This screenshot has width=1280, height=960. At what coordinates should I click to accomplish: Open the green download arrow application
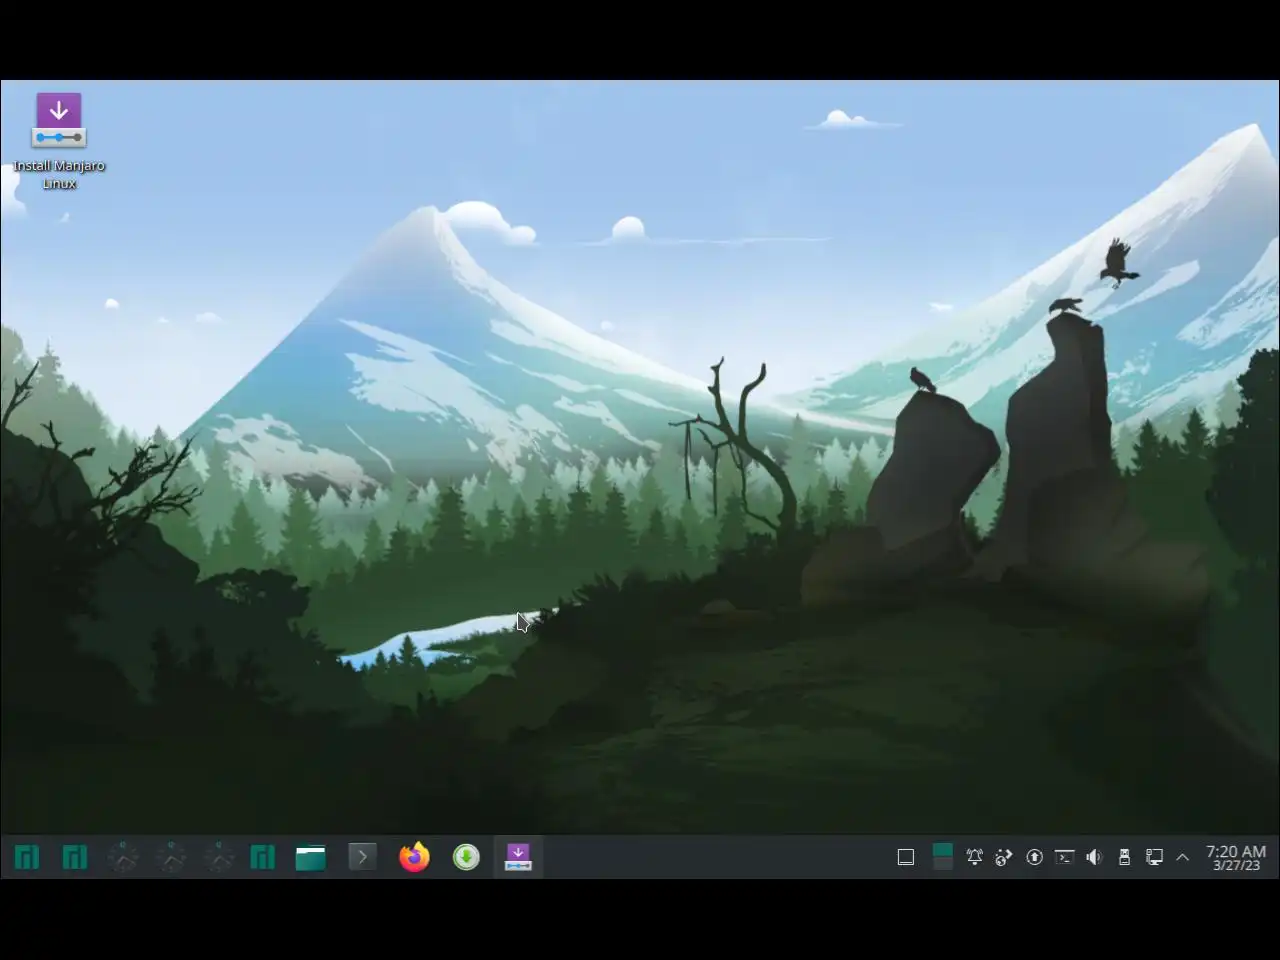click(x=466, y=857)
